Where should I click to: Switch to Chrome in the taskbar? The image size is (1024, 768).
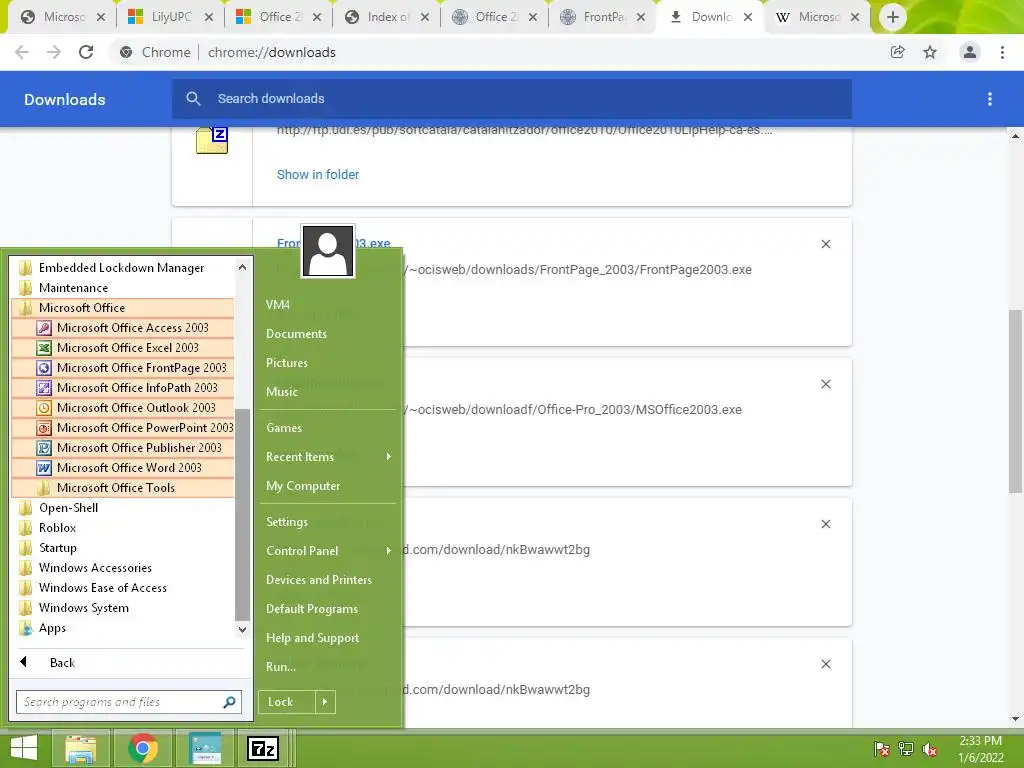click(143, 748)
